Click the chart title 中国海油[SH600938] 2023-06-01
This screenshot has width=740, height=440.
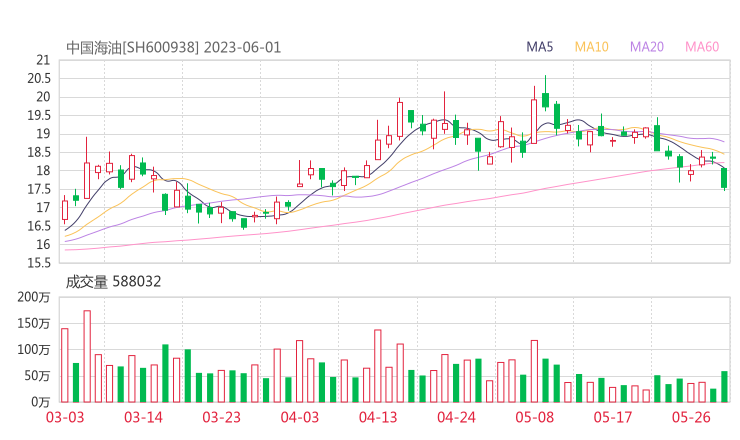click(x=174, y=47)
